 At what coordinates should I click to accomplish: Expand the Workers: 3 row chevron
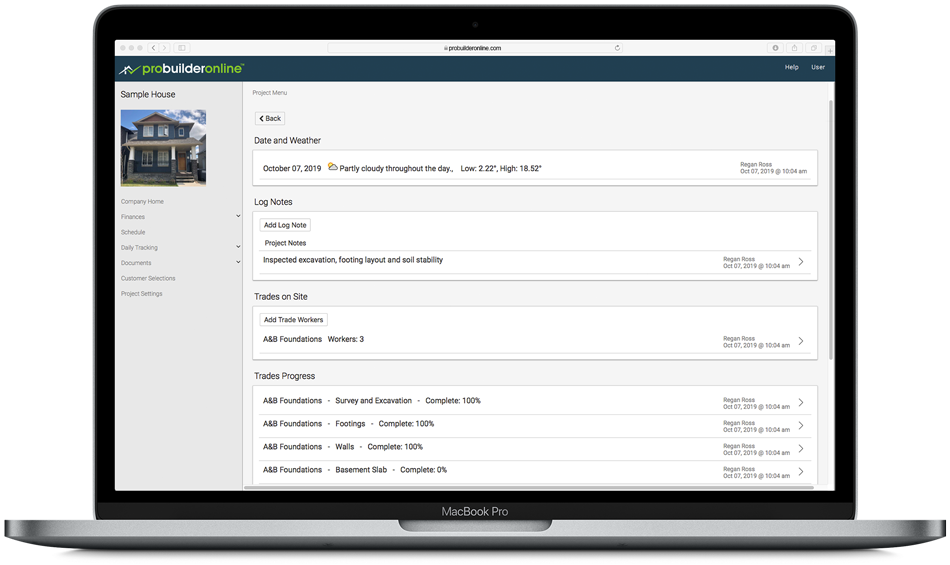coord(801,341)
